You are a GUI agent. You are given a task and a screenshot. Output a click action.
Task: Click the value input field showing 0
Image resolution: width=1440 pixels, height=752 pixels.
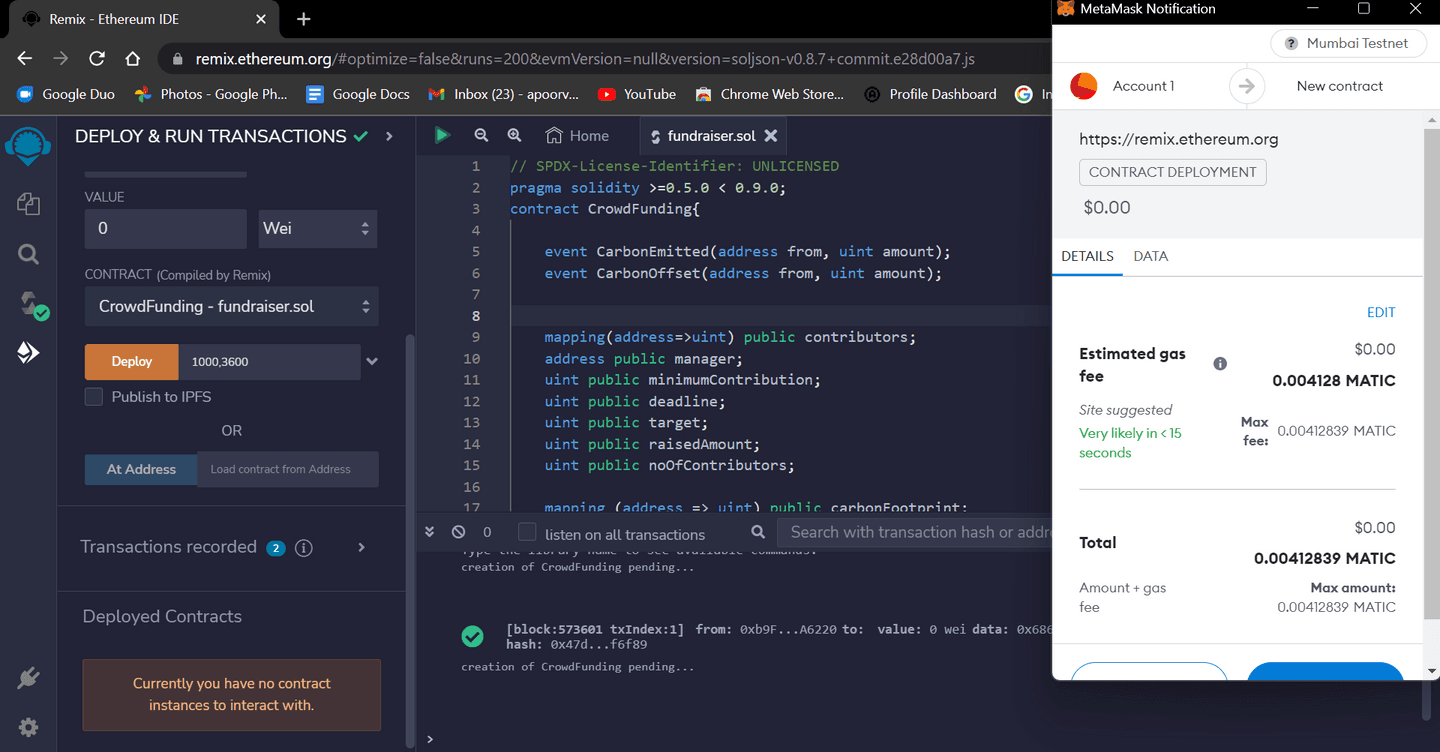(166, 229)
